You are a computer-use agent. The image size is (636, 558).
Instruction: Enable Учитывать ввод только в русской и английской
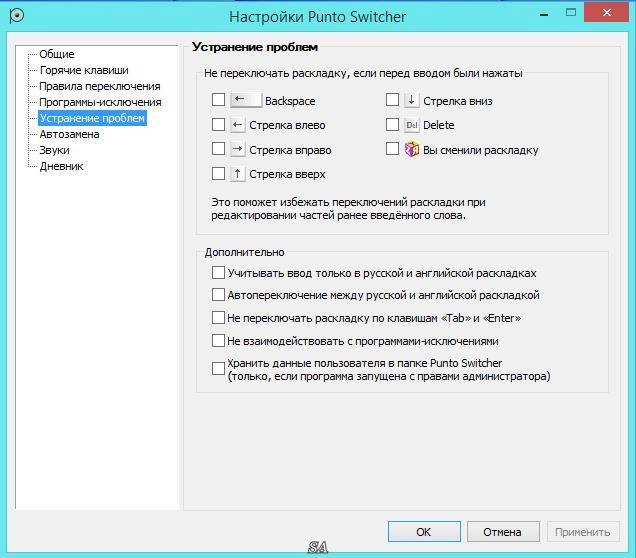point(218,273)
